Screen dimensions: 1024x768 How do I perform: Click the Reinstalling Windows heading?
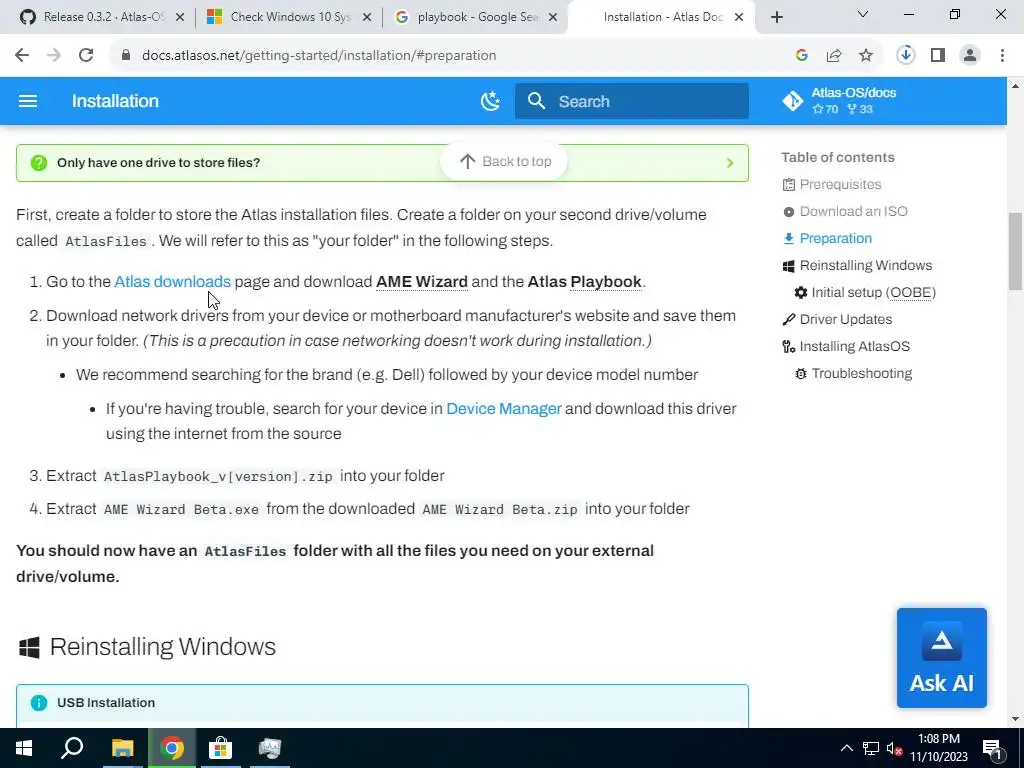click(163, 647)
